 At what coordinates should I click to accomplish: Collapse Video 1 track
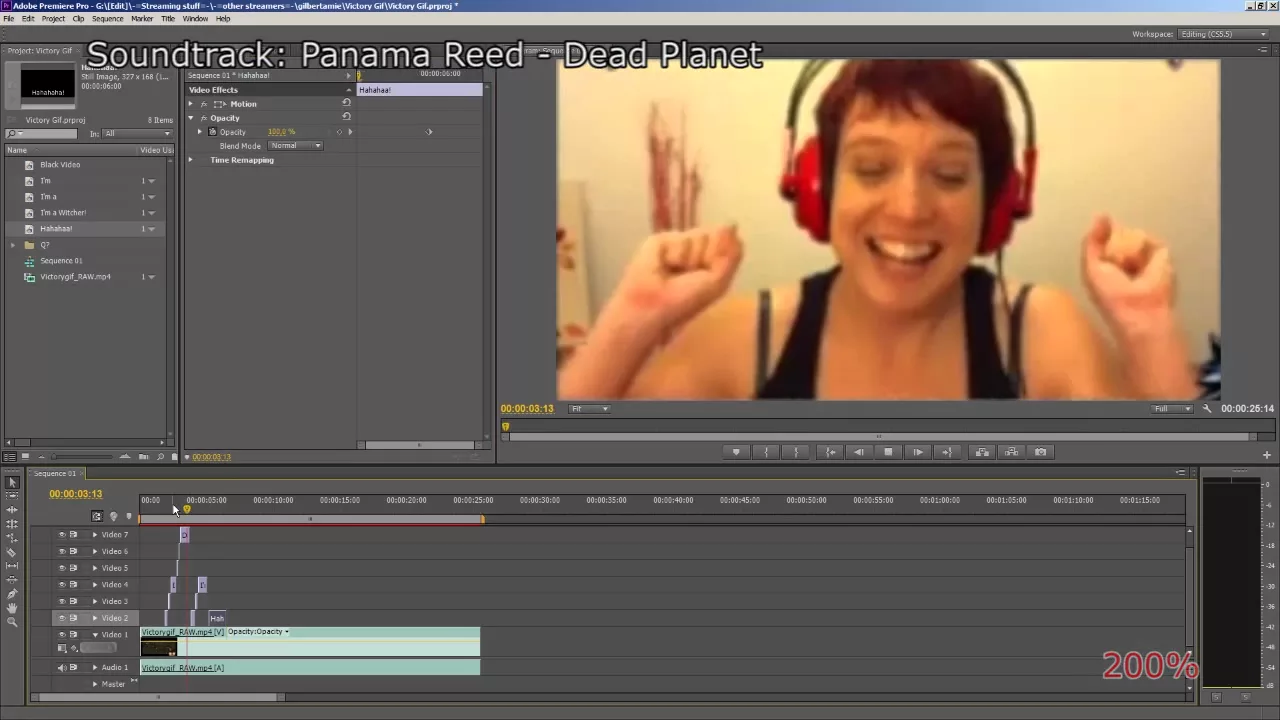click(95, 635)
